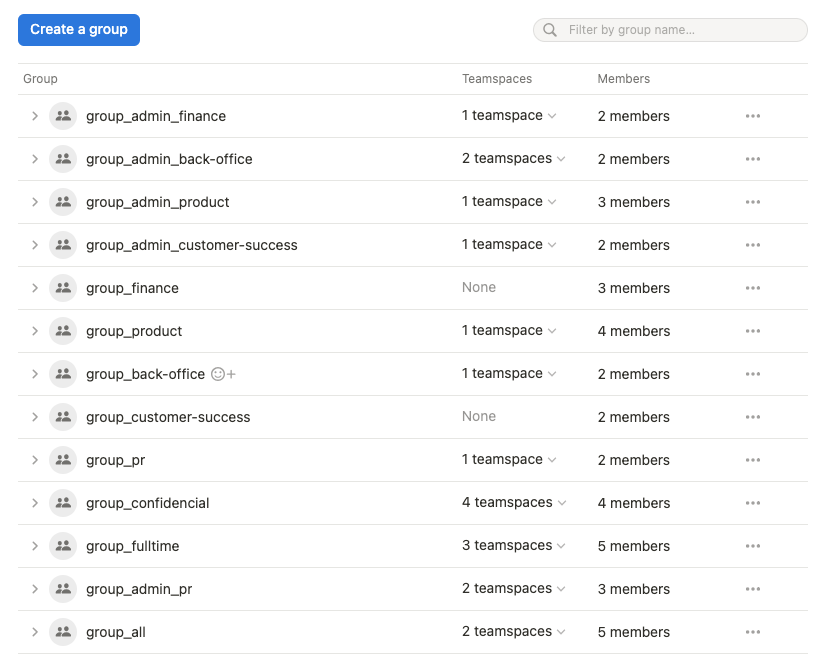Open more options for group_admin_finance

(753, 116)
